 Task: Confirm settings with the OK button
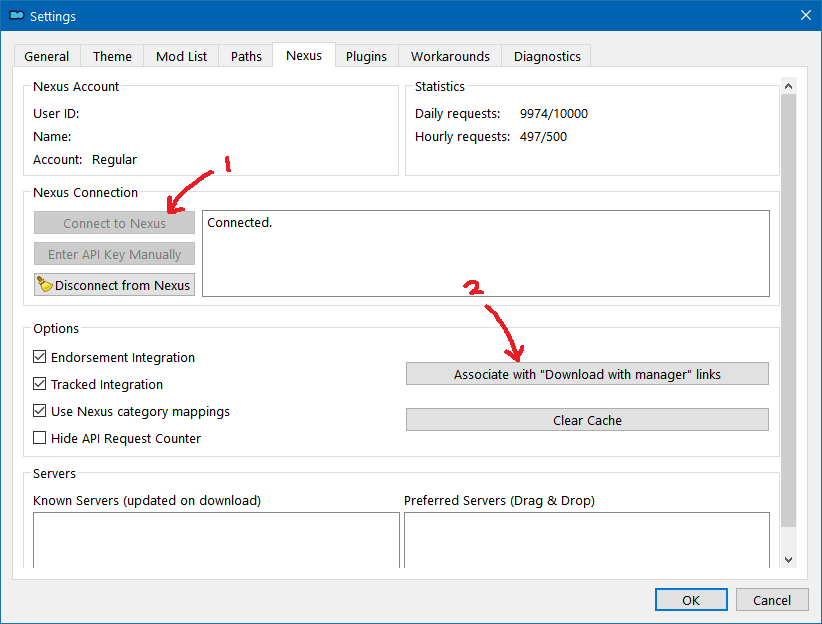pos(691,600)
